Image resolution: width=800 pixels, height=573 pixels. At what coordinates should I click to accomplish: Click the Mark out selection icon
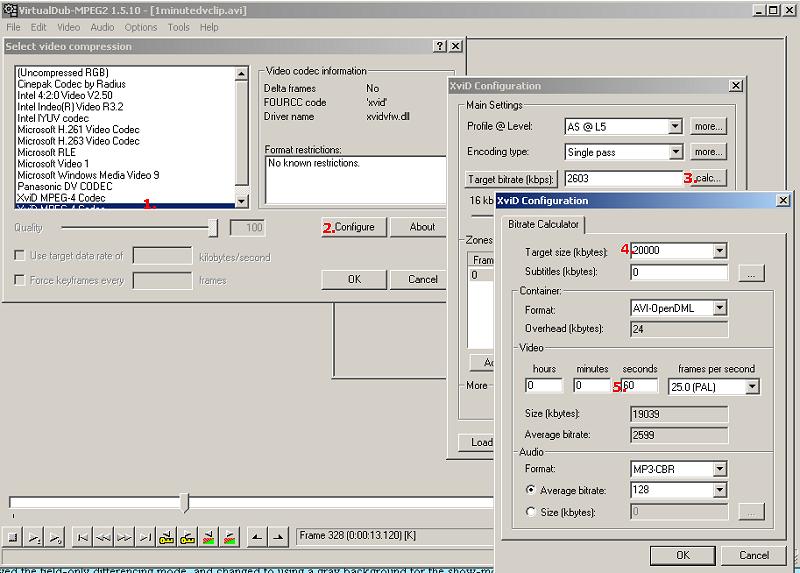click(278, 537)
